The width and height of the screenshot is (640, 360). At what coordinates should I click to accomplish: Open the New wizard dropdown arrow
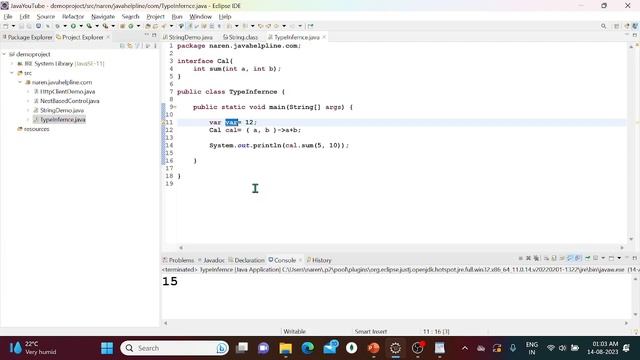[x=13, y=26]
